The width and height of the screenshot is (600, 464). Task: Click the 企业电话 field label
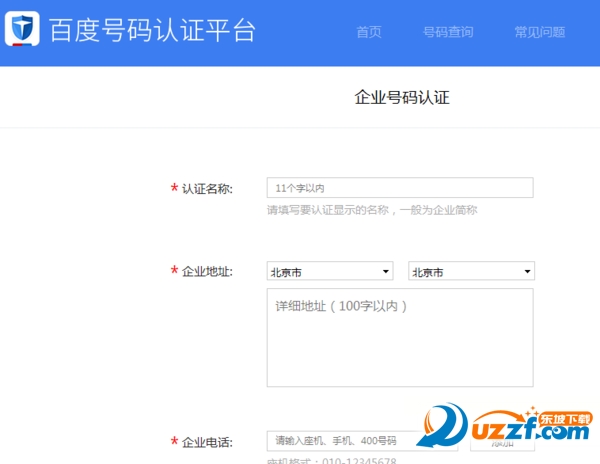pos(207,442)
